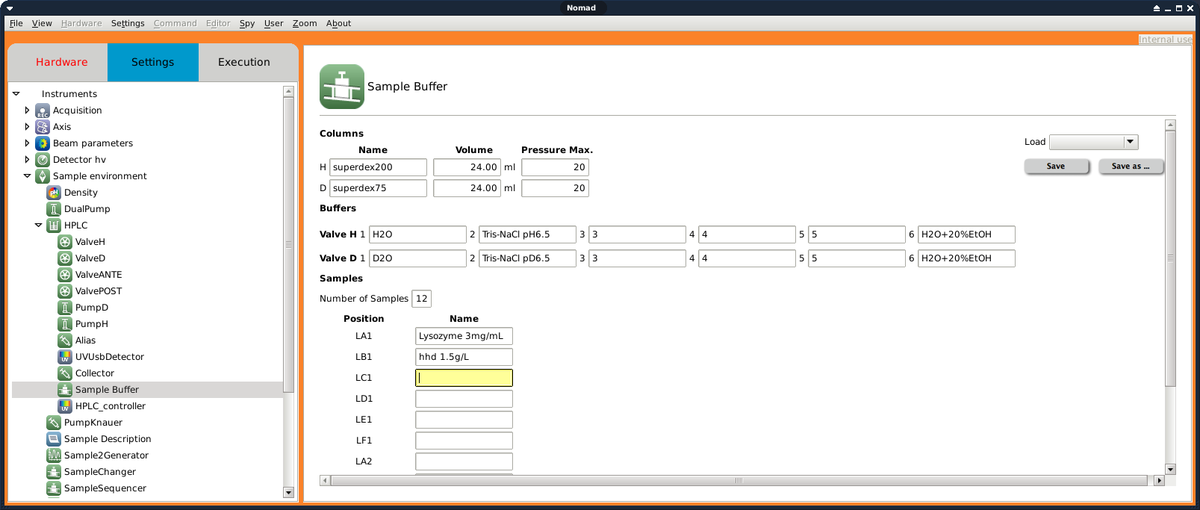Click the Save as ... button
The width and height of the screenshot is (1200, 510).
1130,166
